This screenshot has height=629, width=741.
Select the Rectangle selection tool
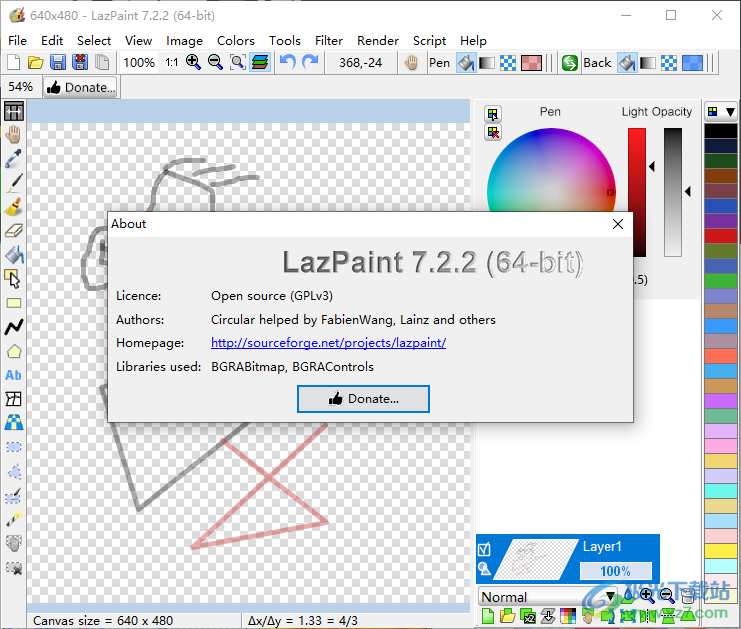pos(14,447)
